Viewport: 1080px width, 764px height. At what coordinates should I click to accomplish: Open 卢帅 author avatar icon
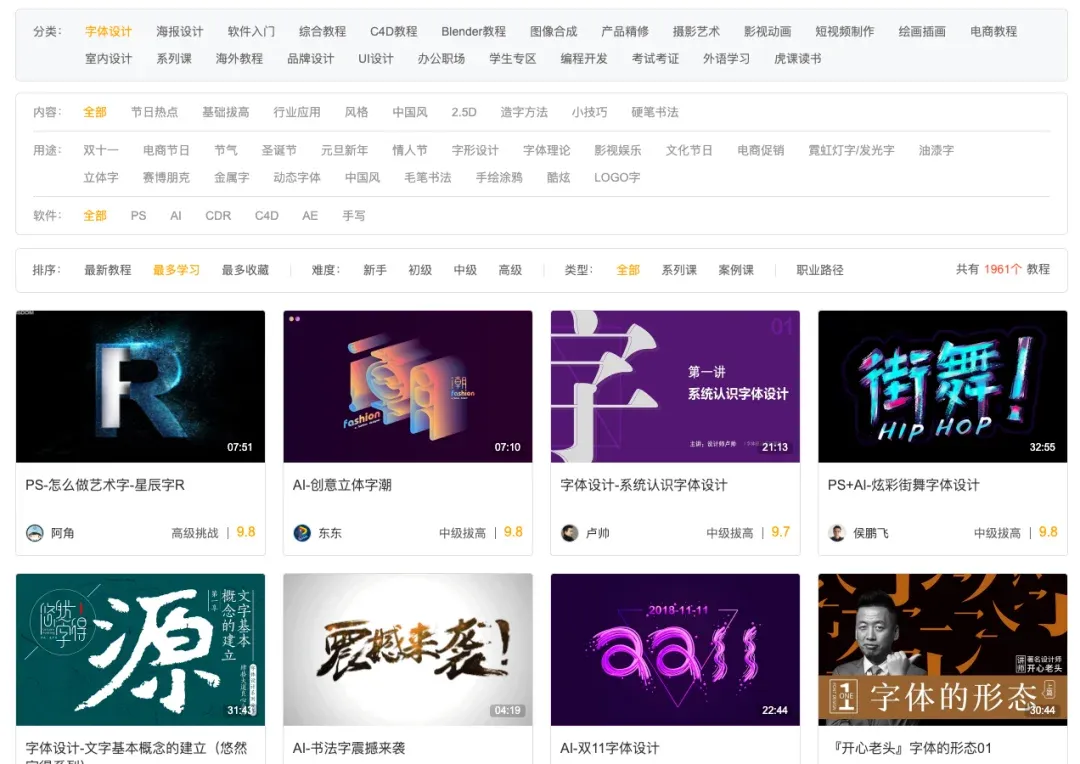[x=569, y=533]
